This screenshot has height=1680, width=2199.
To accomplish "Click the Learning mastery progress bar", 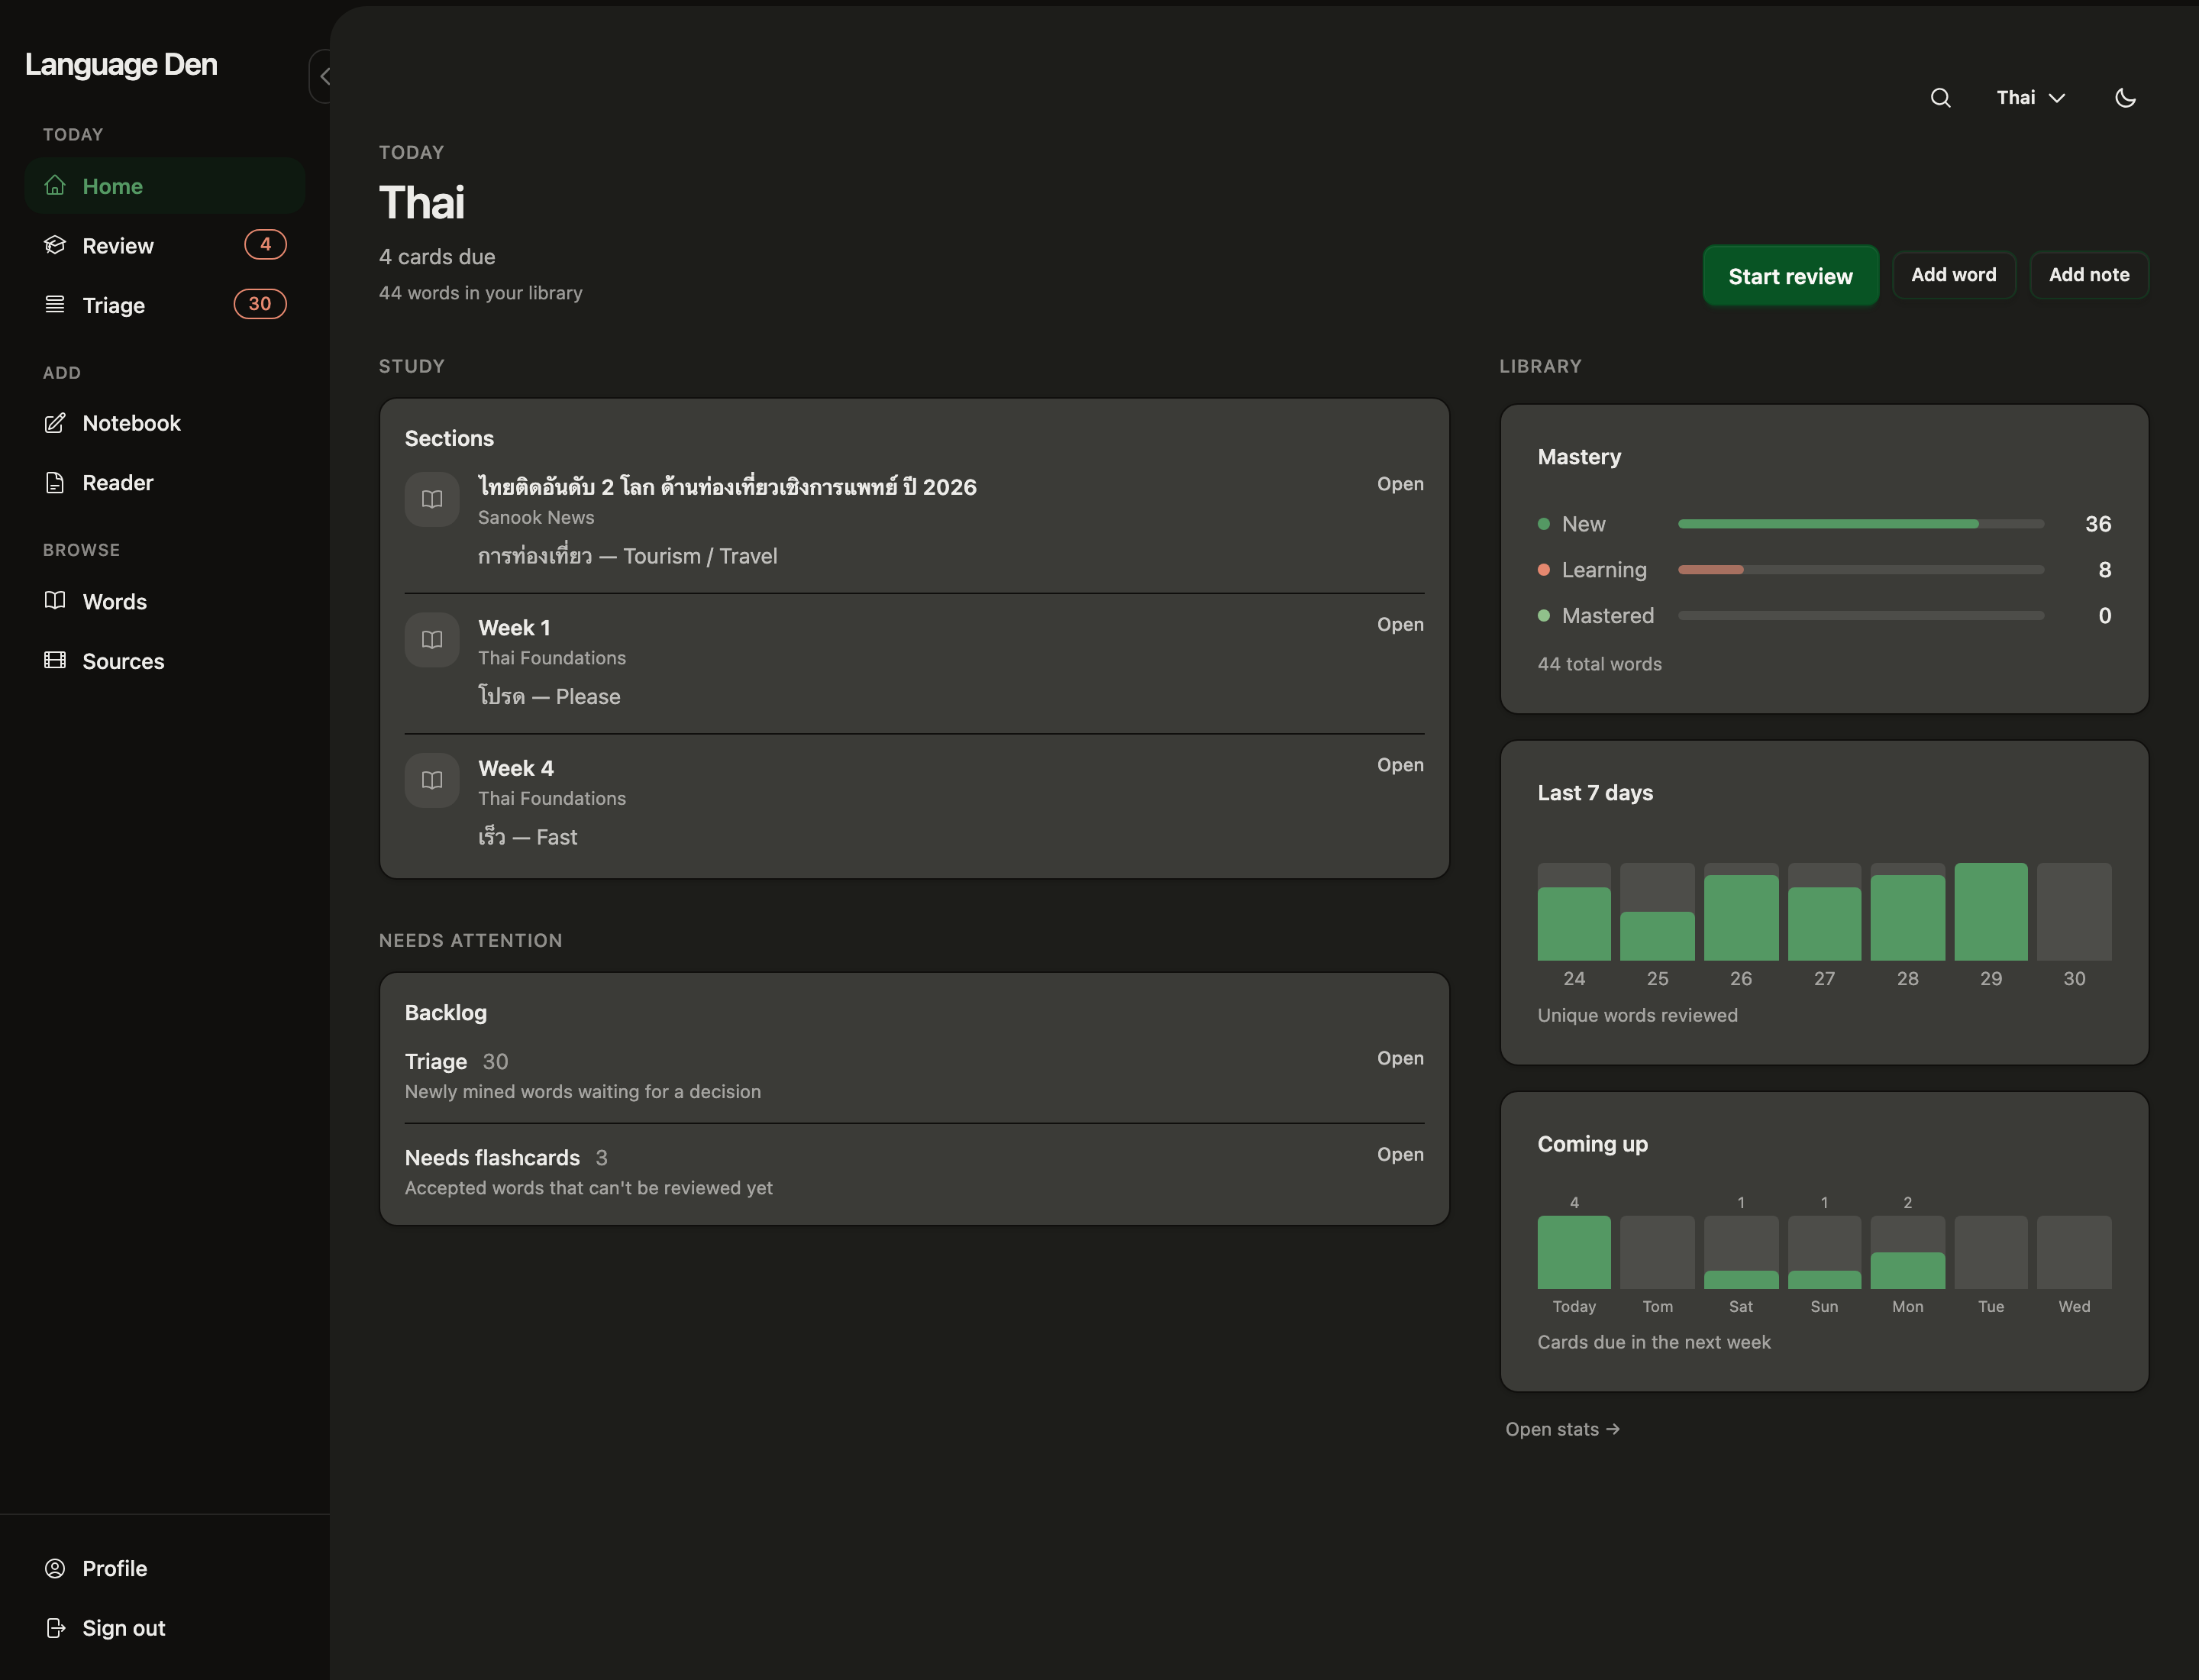I will [1860, 570].
